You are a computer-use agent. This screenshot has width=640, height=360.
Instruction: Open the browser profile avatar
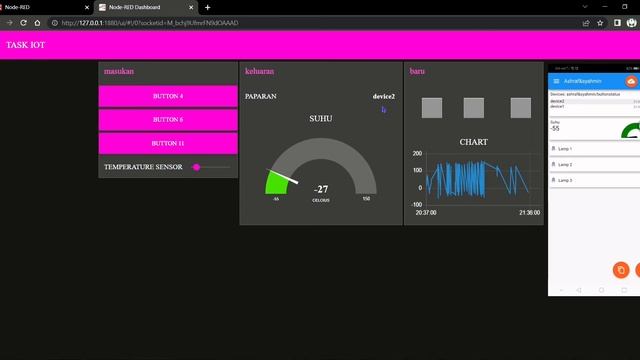pos(631,23)
